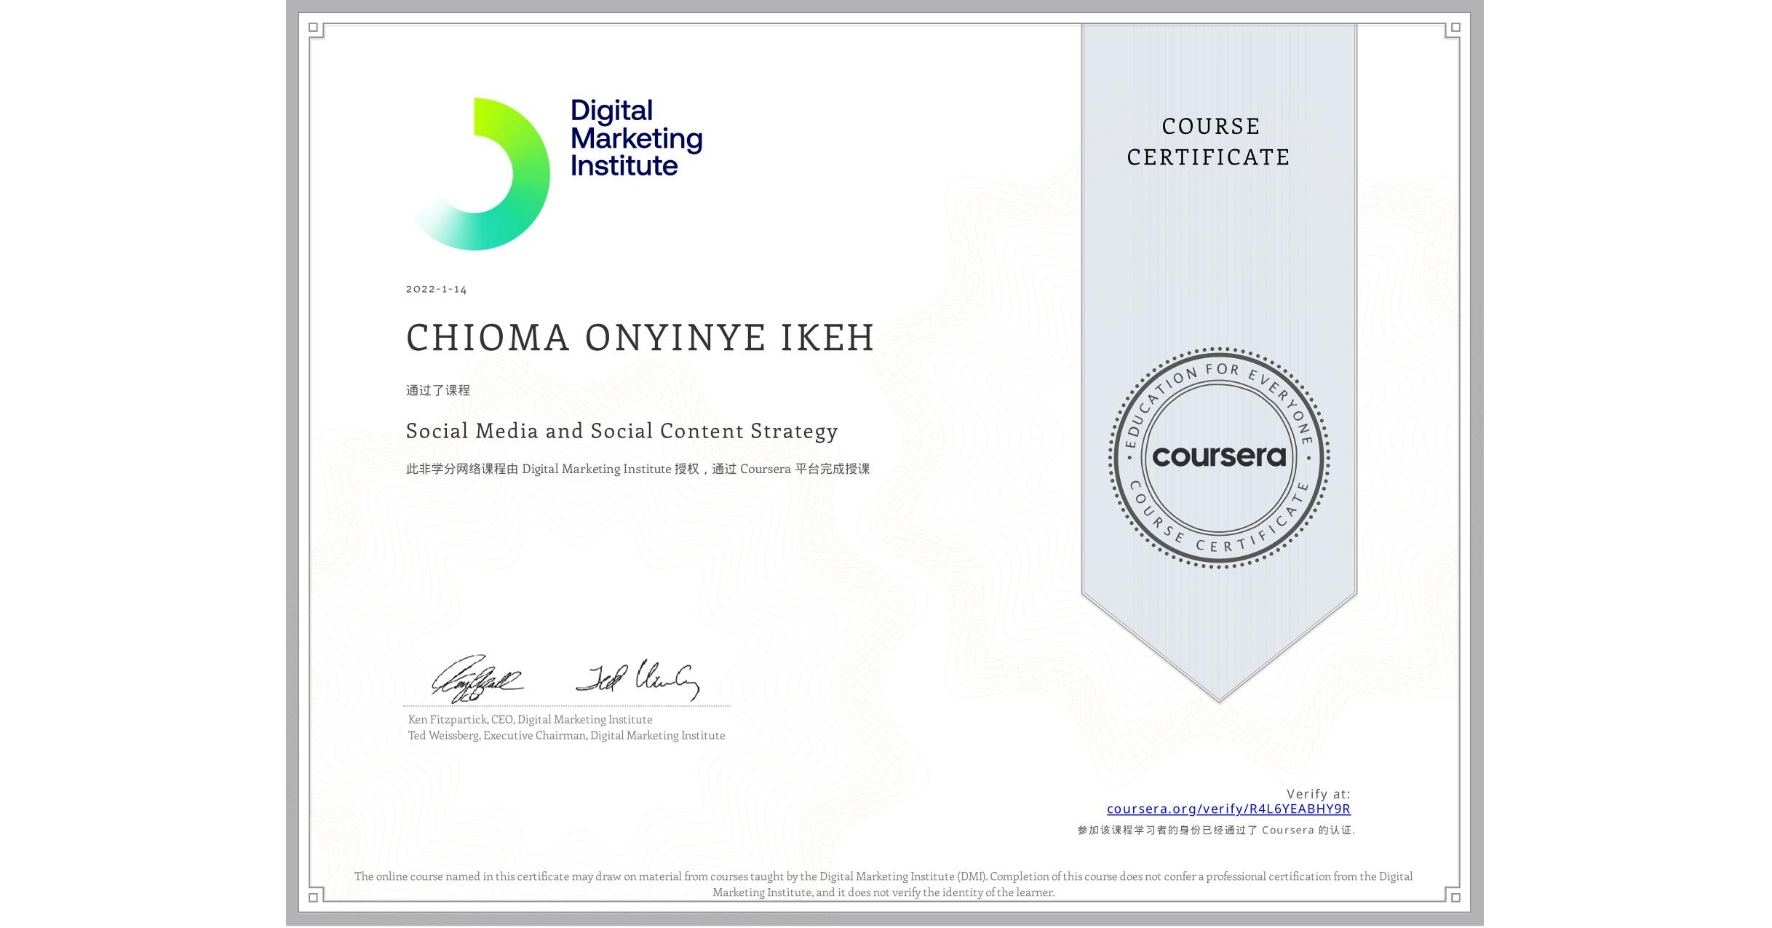This screenshot has width=1772, height=928.
Task: Select the date 2022-1-14
Action: pyautogui.click(x=435, y=289)
